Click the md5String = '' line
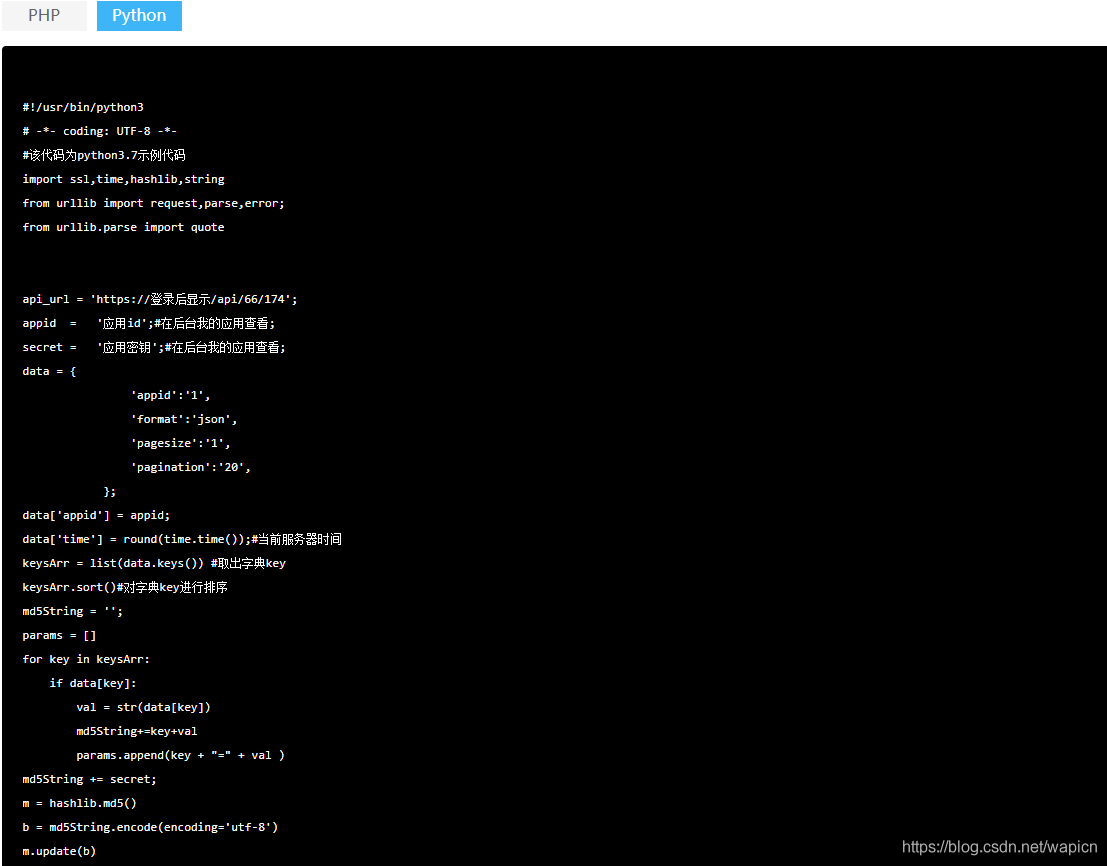Image resolution: width=1107 pixels, height=866 pixels. tap(73, 611)
